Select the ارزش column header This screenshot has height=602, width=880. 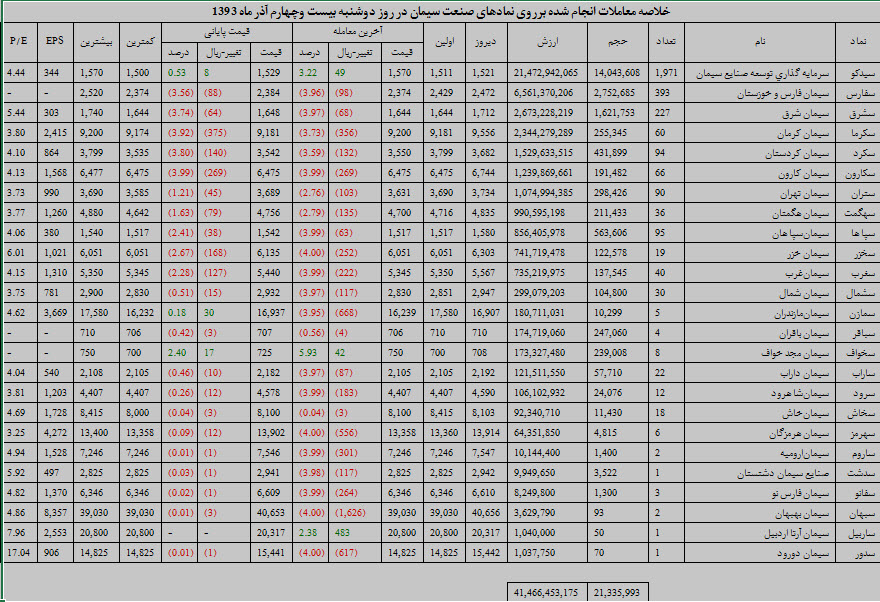coord(548,42)
